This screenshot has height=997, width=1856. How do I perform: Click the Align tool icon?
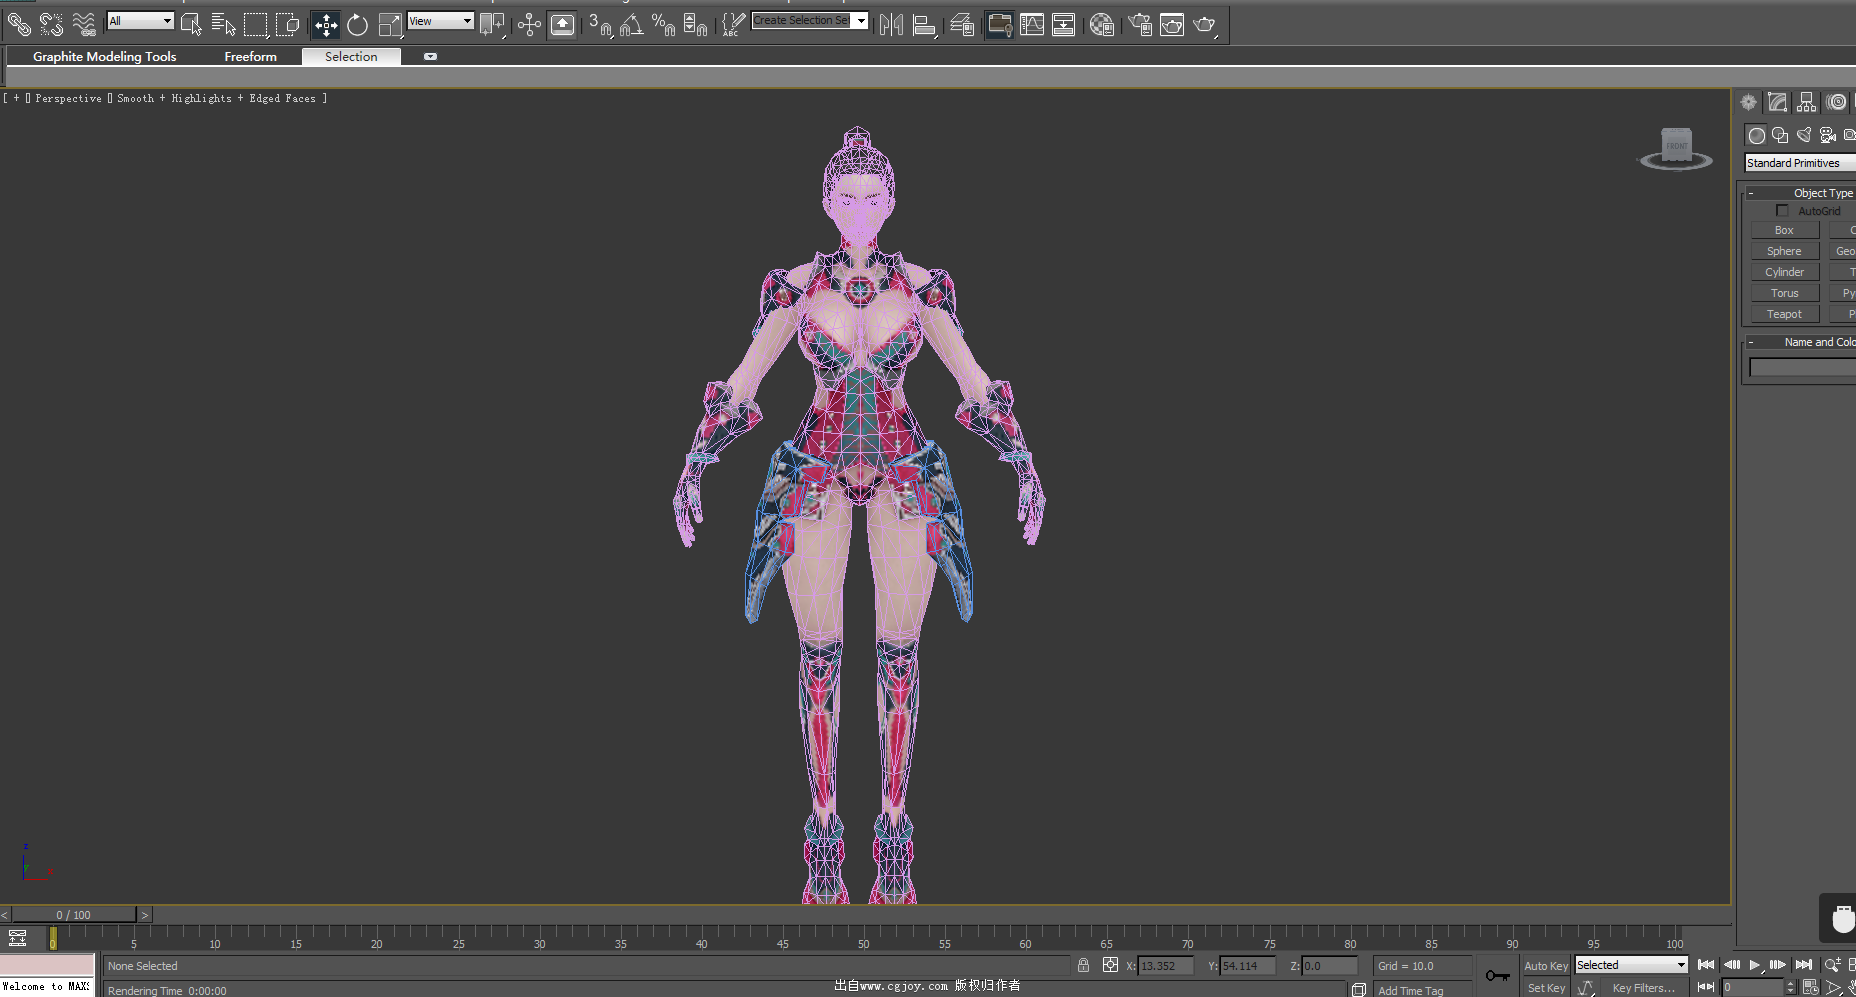925,25
